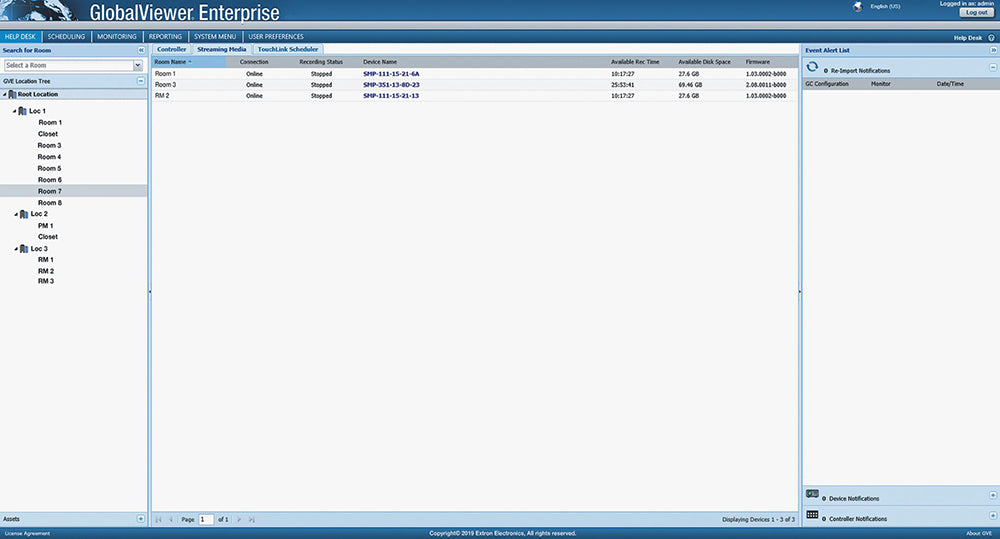Click the Loc 1 building icon
Viewport: 1000px width, 539px height.
click(x=23, y=111)
